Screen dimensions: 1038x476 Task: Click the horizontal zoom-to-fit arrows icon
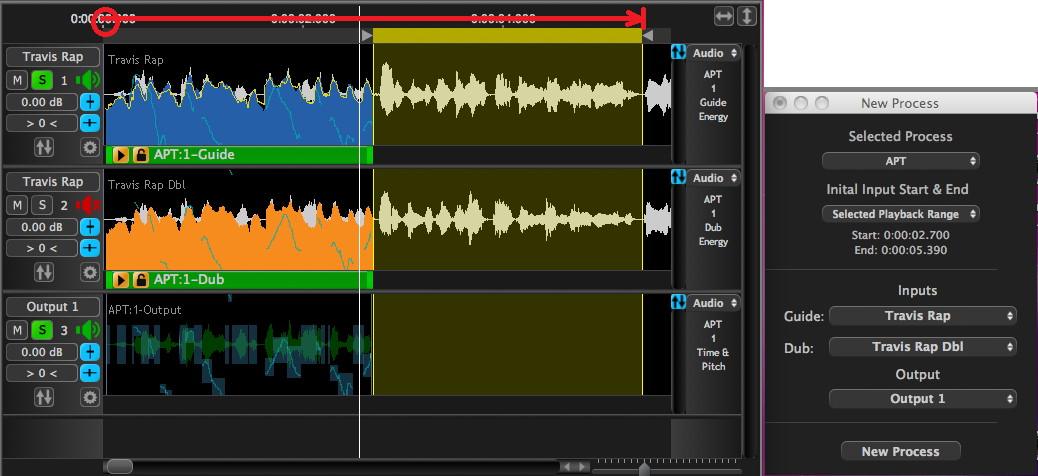724,16
